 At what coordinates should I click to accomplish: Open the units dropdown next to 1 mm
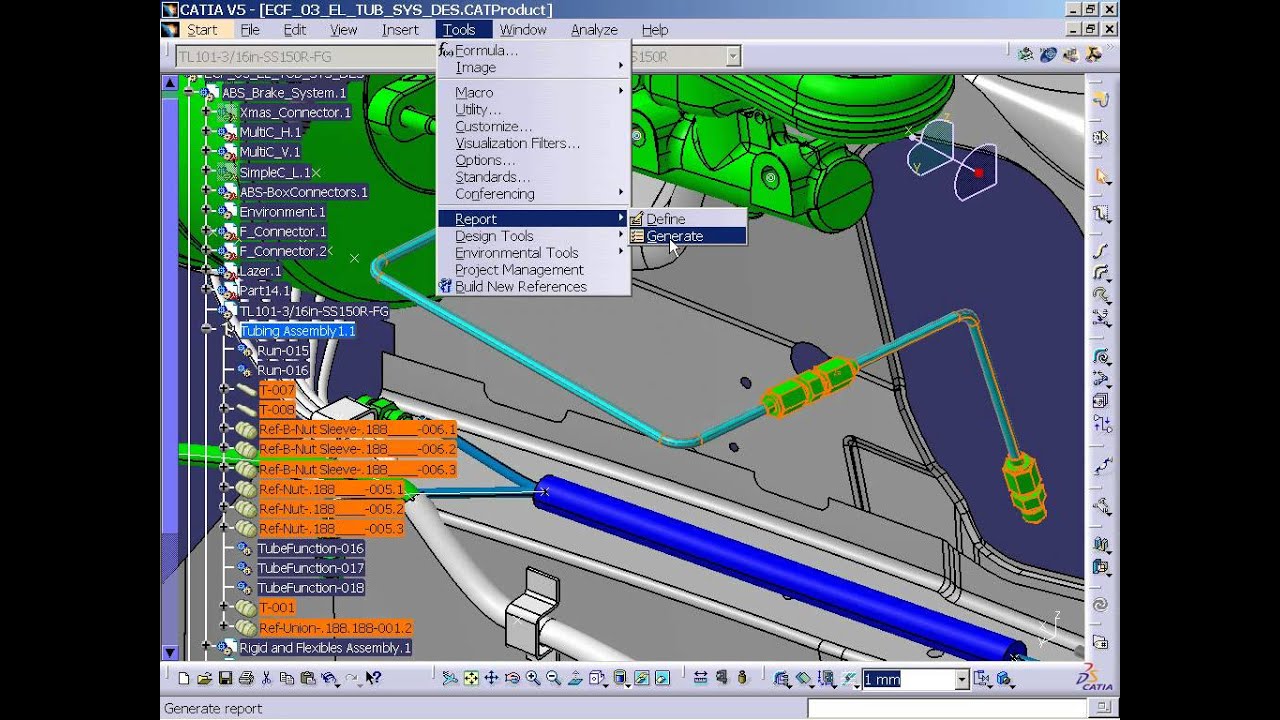(961, 680)
